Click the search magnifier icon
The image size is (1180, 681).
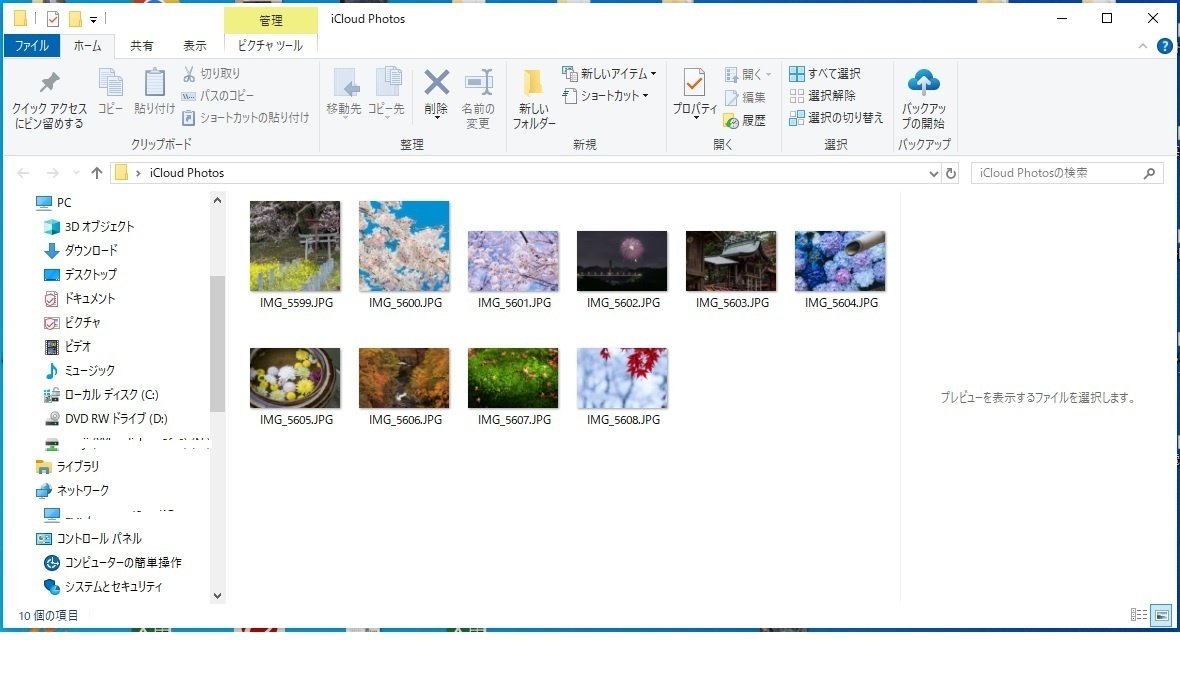[x=1149, y=173]
